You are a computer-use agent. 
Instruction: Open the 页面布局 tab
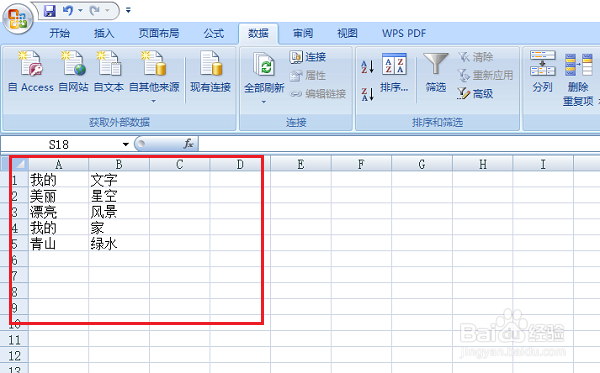click(x=159, y=34)
